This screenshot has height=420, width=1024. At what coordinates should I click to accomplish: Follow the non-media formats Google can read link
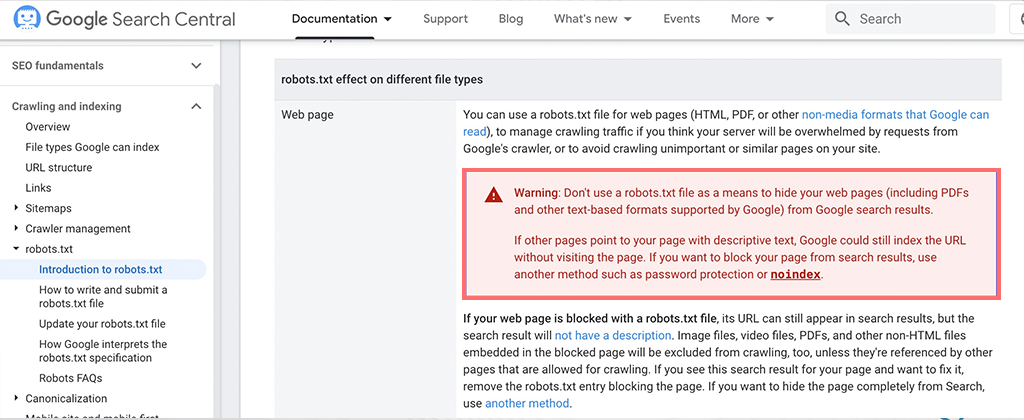[895, 114]
